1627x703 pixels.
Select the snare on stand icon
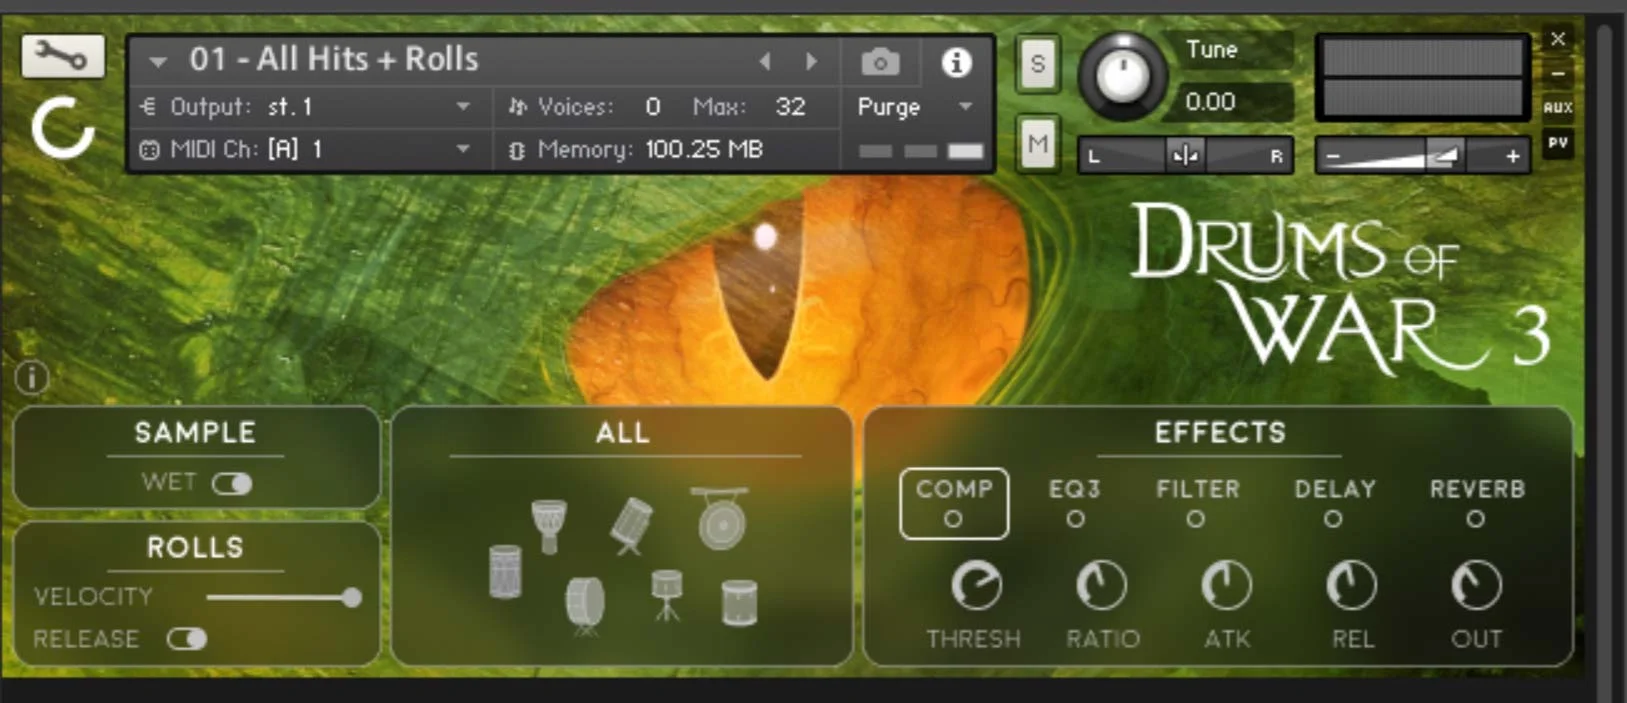666,594
